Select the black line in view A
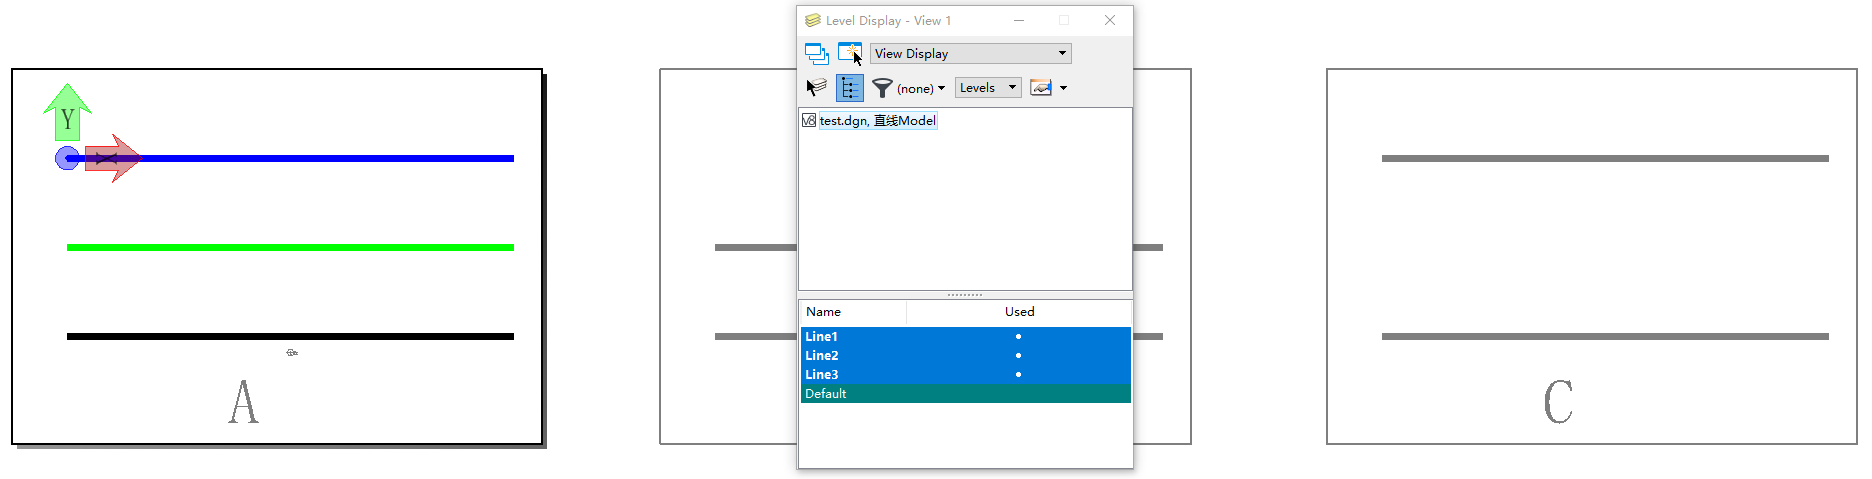 click(290, 336)
